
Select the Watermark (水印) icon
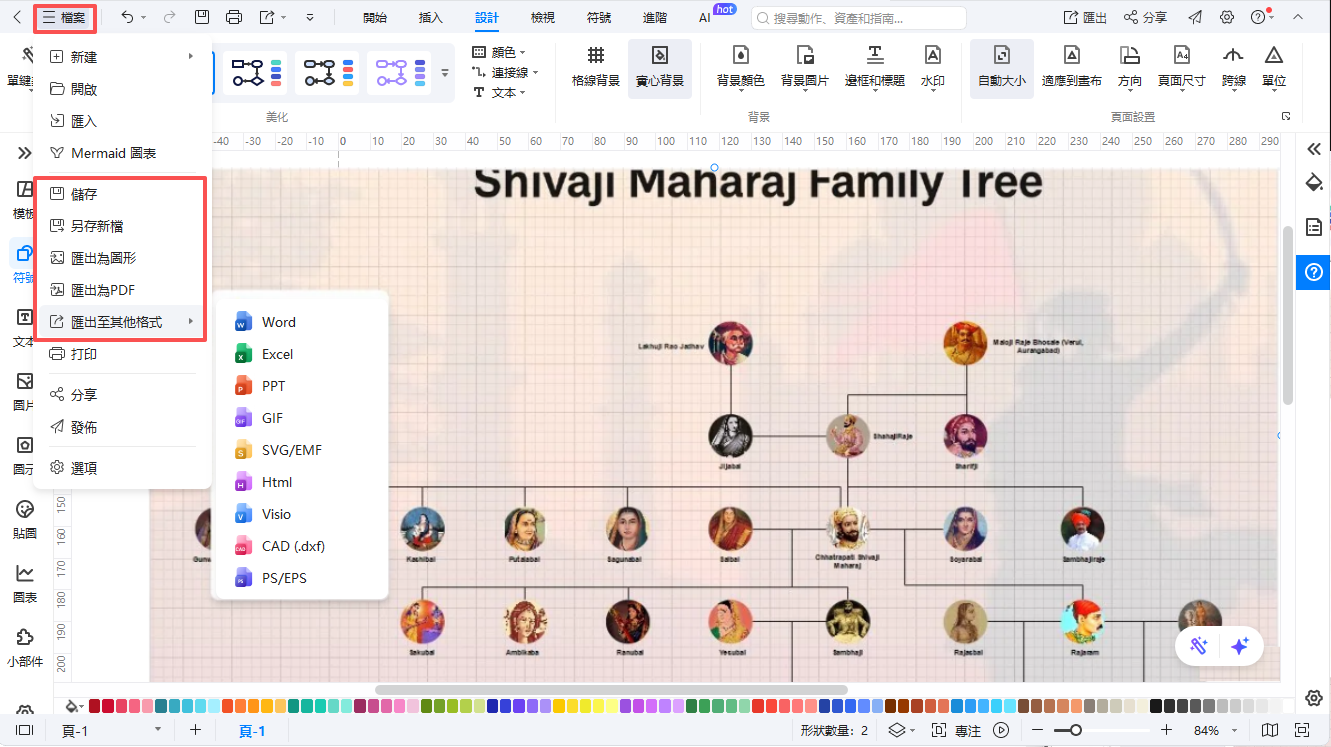coord(932,66)
